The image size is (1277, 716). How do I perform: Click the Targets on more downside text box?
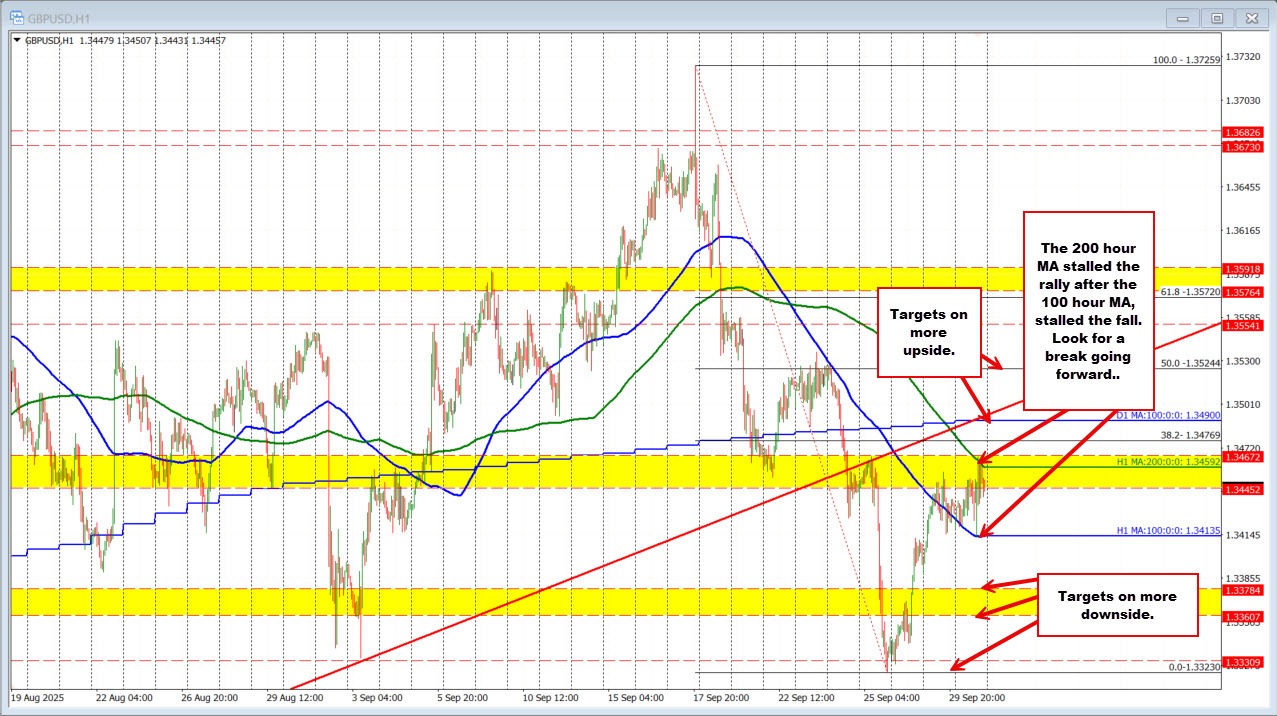[1117, 604]
